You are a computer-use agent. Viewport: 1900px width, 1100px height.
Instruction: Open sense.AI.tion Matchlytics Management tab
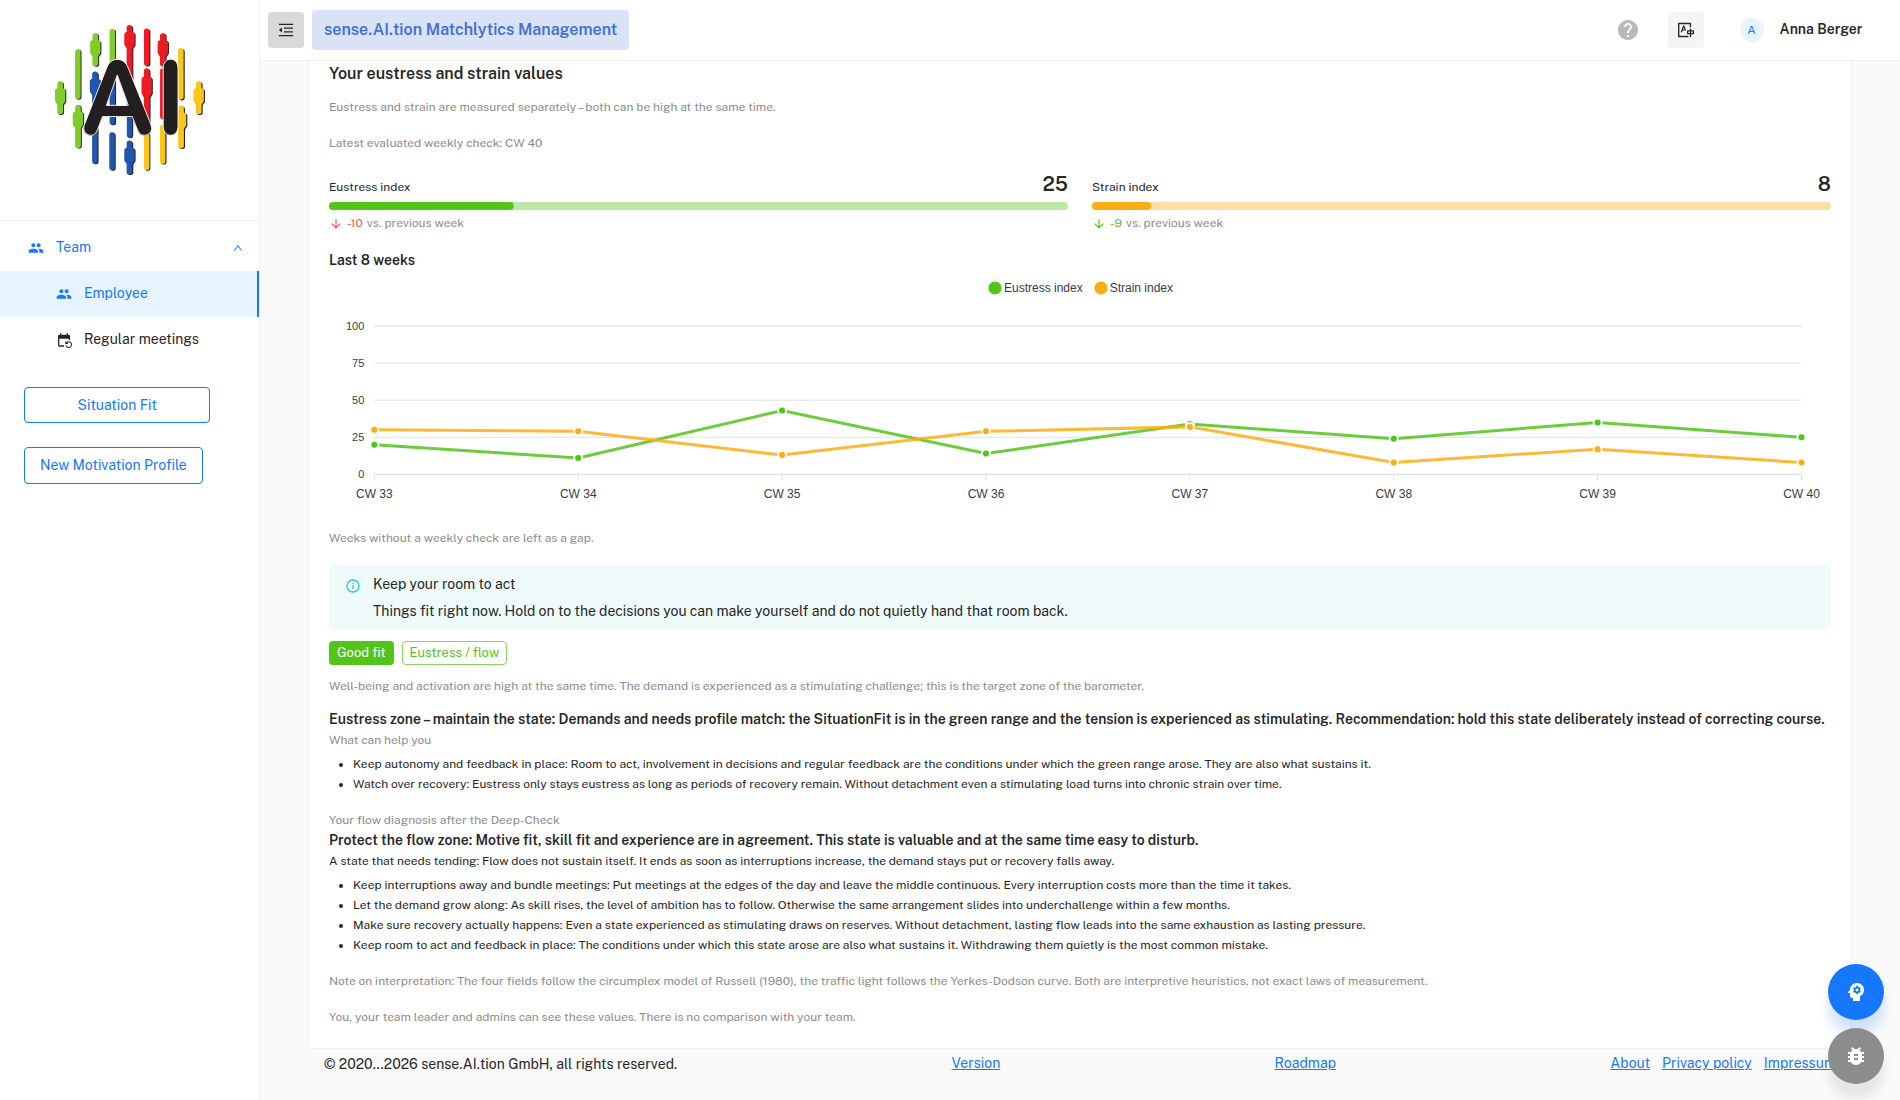tap(470, 30)
